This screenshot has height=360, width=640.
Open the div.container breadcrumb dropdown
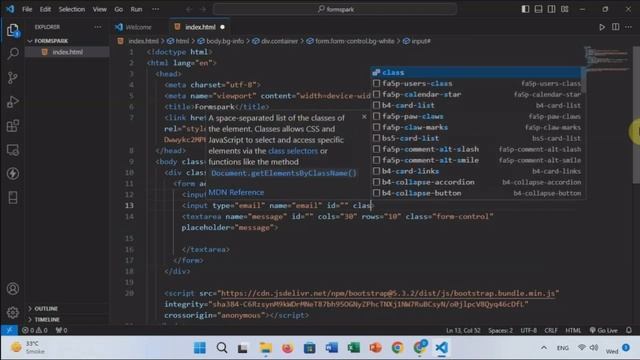[x=275, y=41]
